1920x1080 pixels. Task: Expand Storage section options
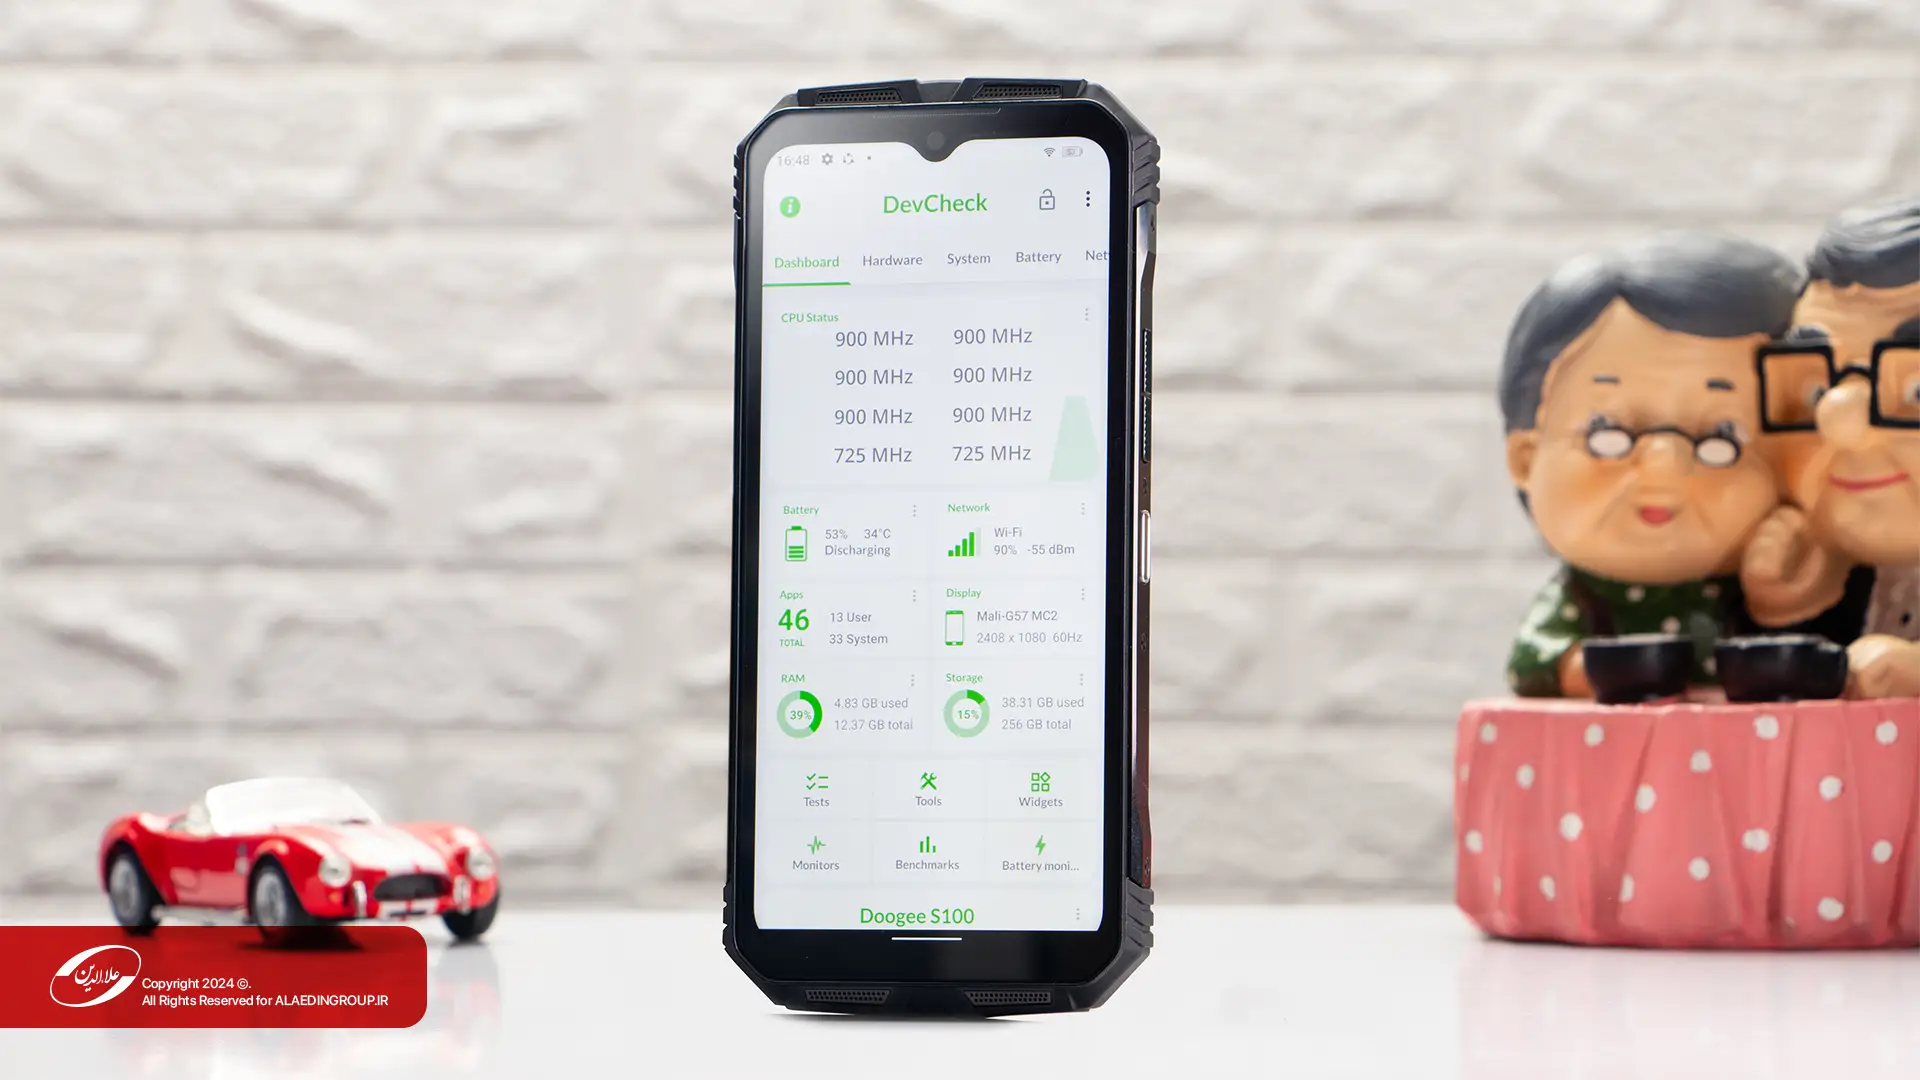(x=1081, y=678)
